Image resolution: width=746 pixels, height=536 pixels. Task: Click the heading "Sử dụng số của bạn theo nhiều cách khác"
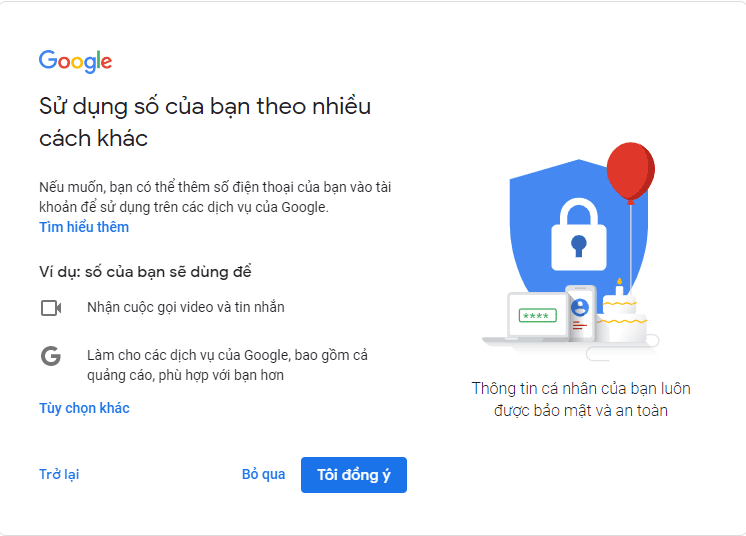point(205,122)
